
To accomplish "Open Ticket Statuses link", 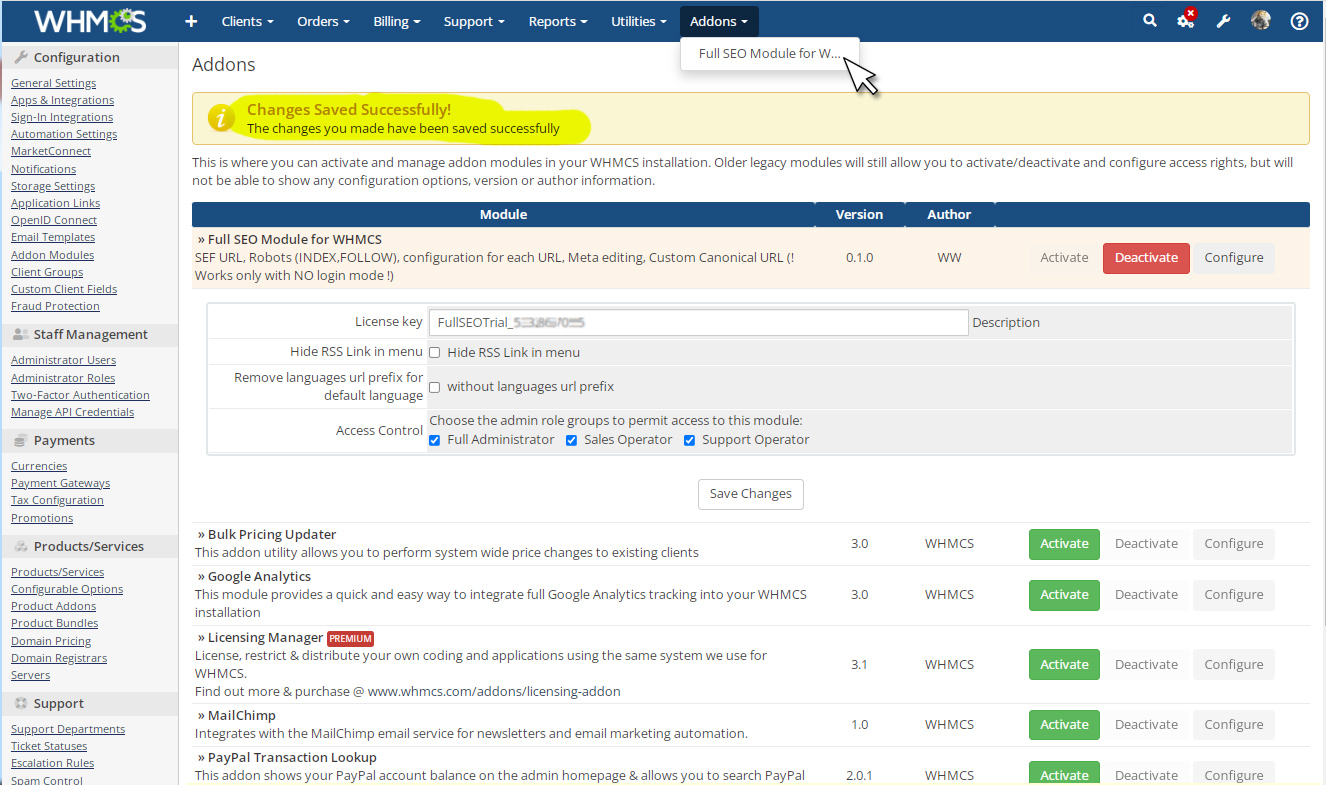I will tap(49, 746).
